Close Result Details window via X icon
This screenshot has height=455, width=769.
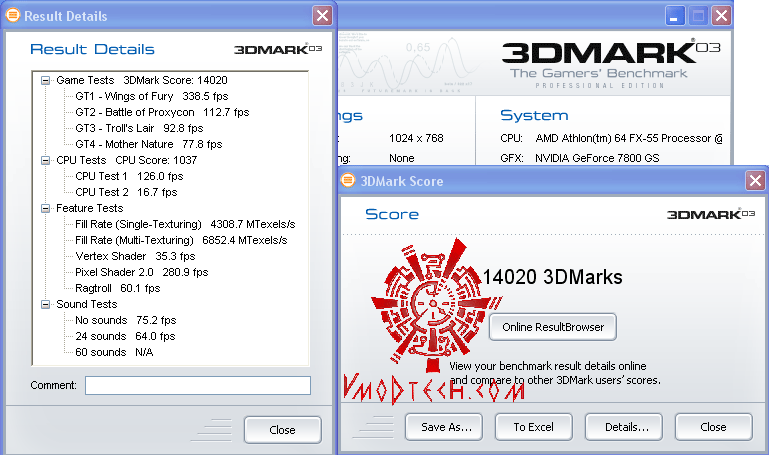pyautogui.click(x=322, y=16)
